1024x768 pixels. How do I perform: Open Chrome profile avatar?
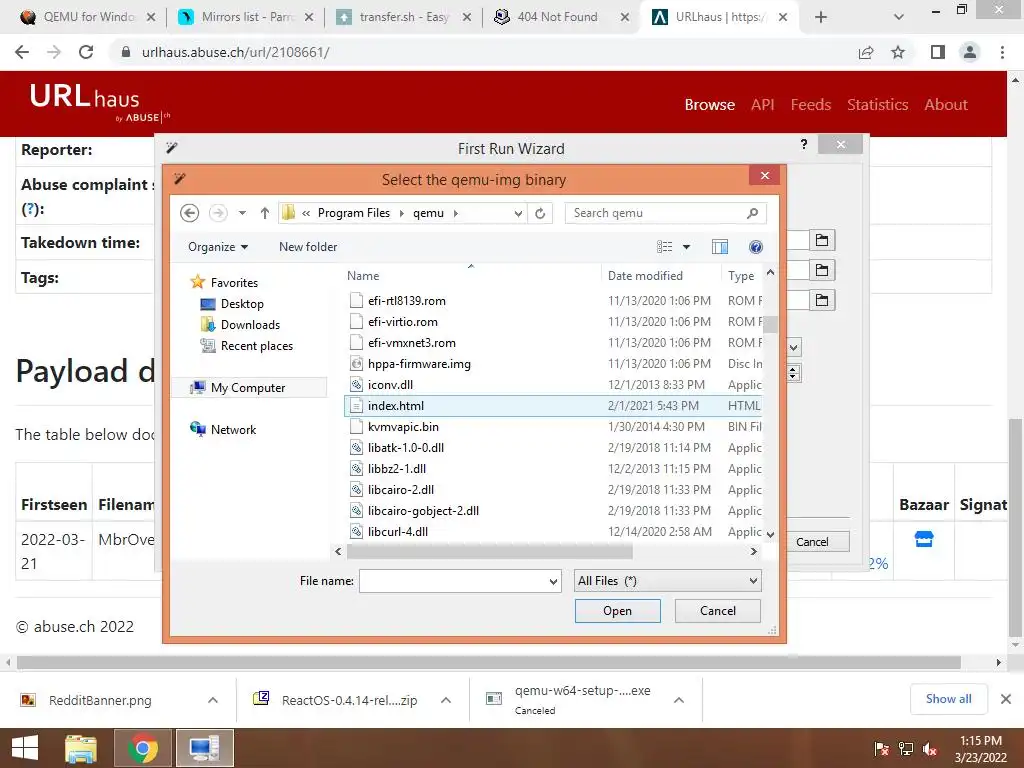(970, 52)
